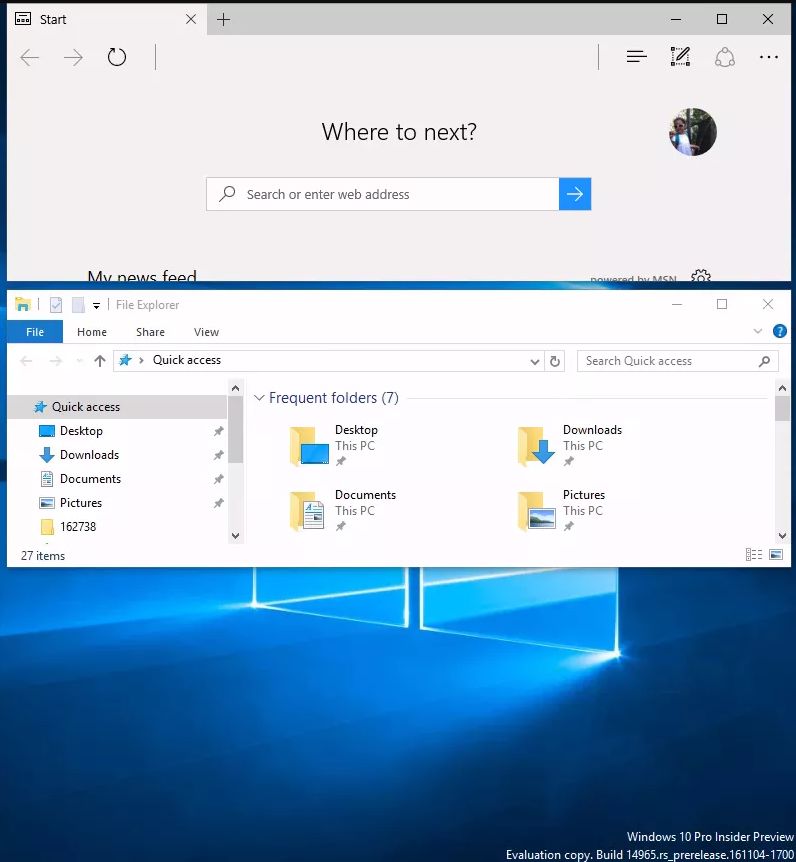Click File Explorer Up arrow
Image resolution: width=796 pixels, height=862 pixels.
(x=100, y=361)
